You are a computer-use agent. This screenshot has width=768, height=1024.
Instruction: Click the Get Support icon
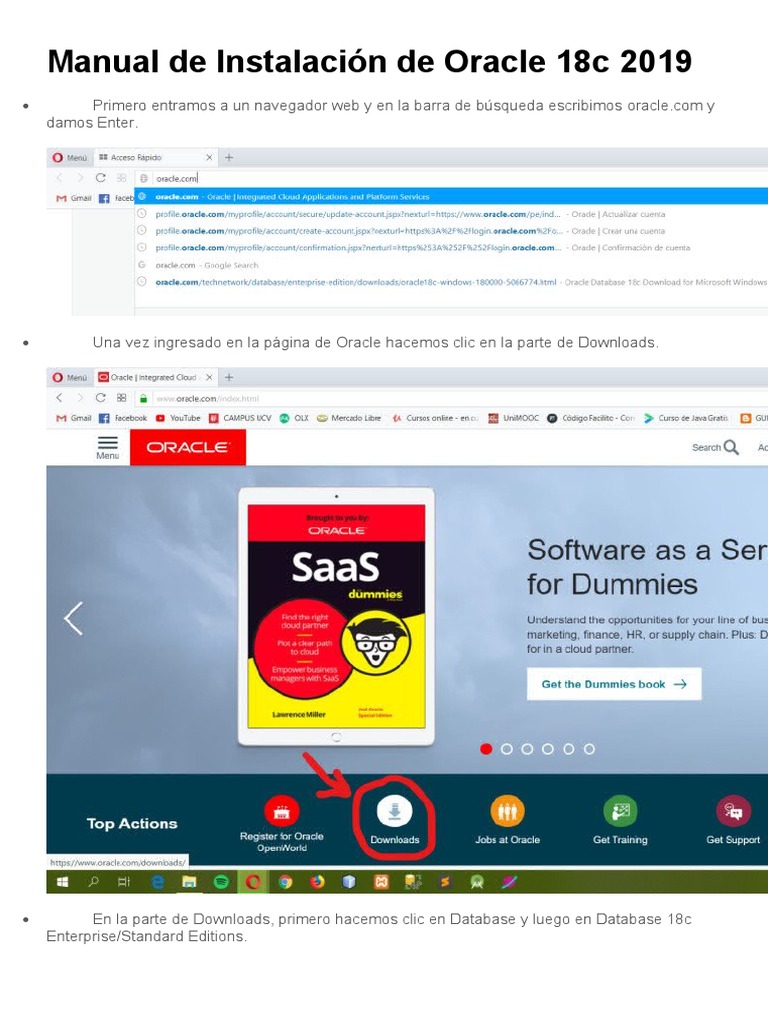tap(733, 812)
